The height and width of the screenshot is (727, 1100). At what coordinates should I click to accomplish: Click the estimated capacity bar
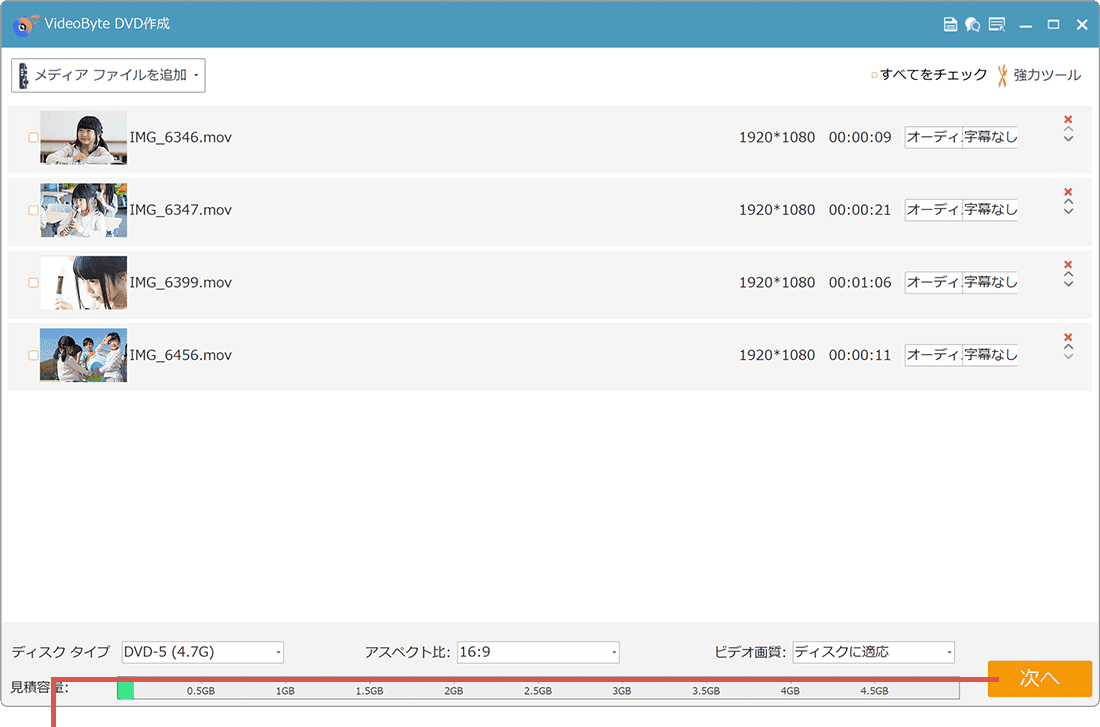[x=538, y=689]
